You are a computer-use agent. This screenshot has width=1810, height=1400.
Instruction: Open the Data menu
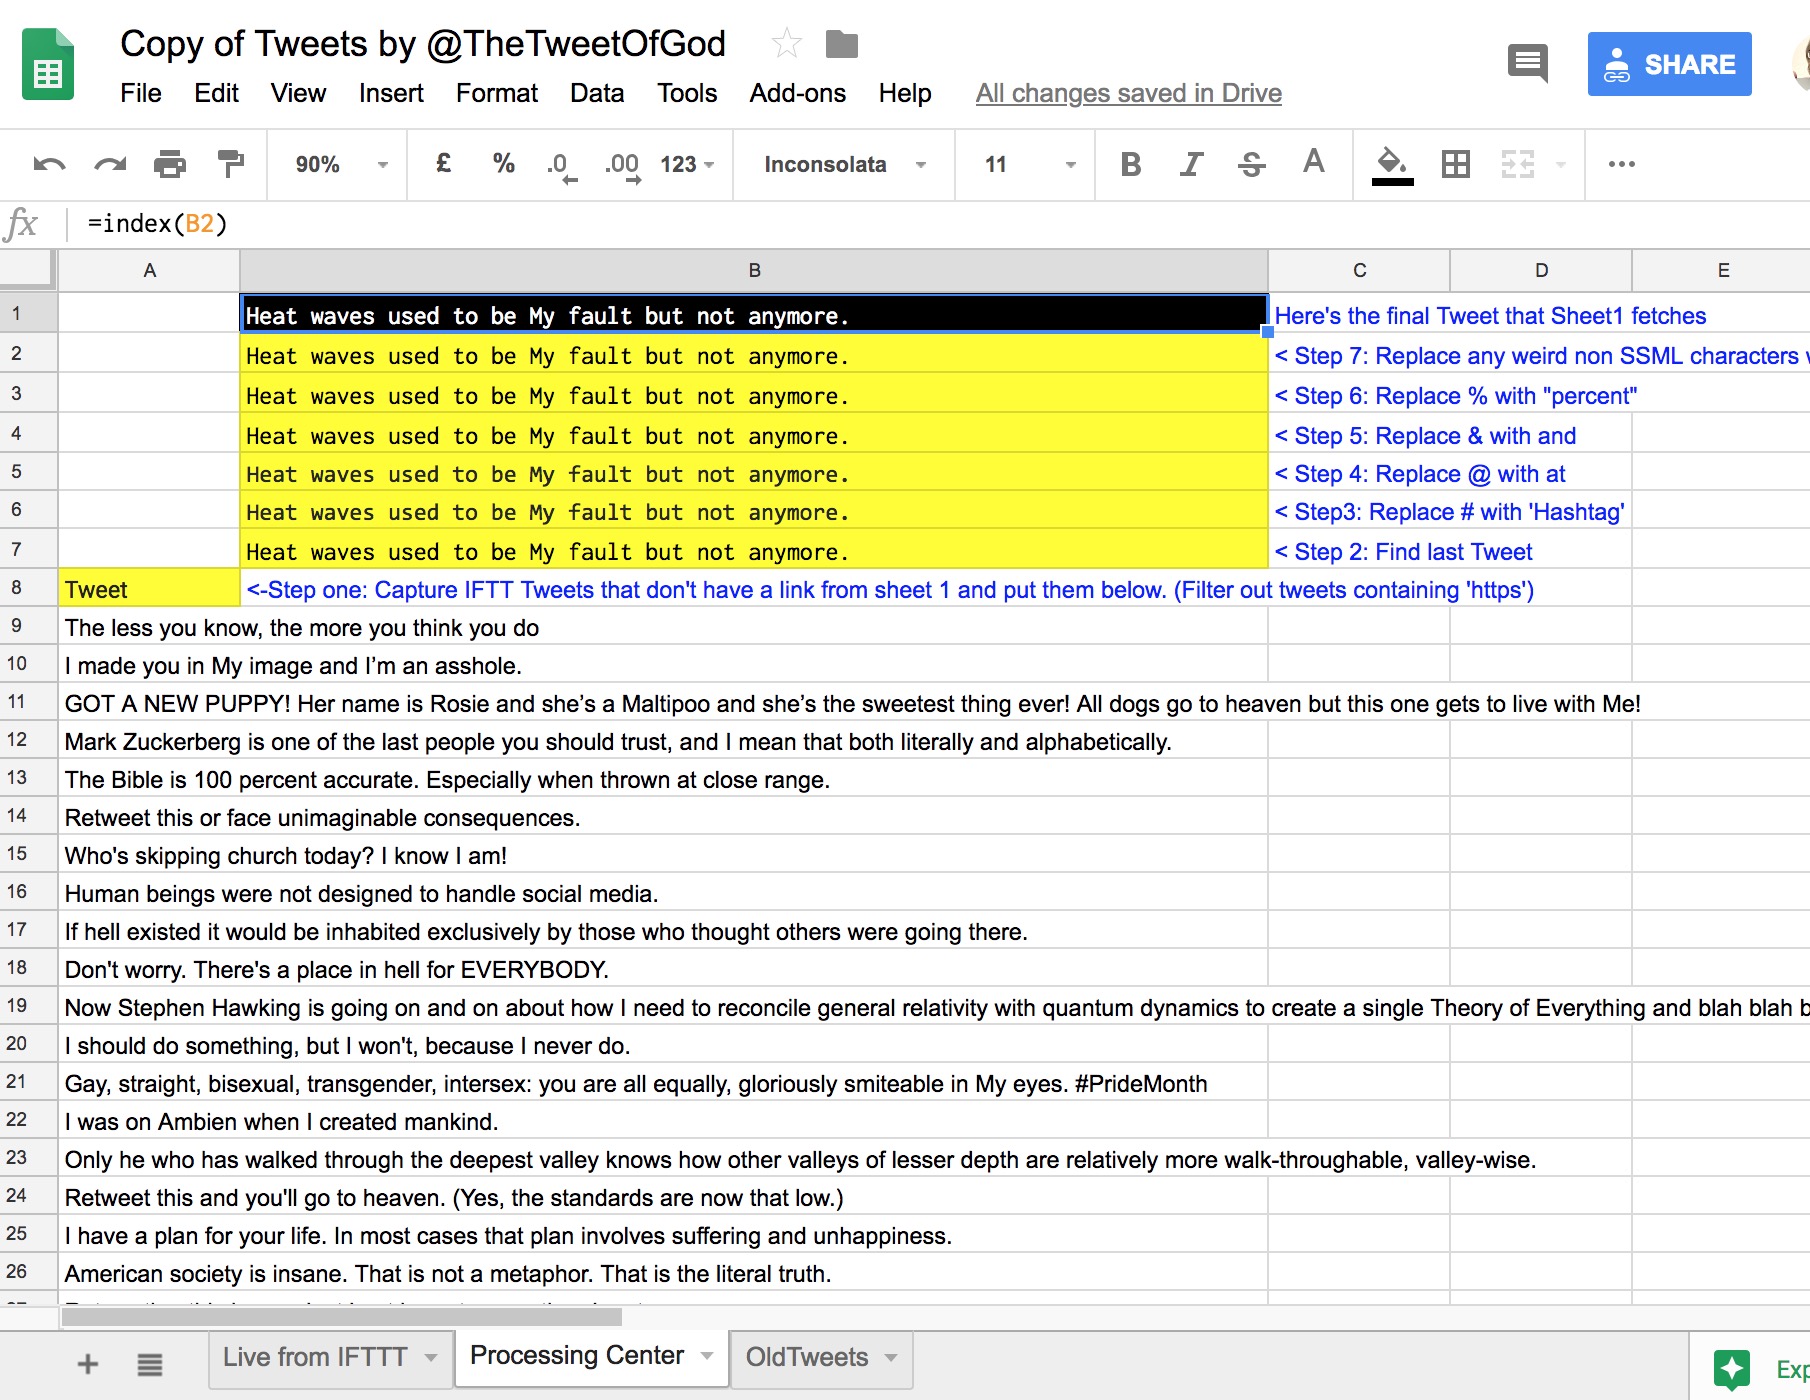click(x=597, y=93)
